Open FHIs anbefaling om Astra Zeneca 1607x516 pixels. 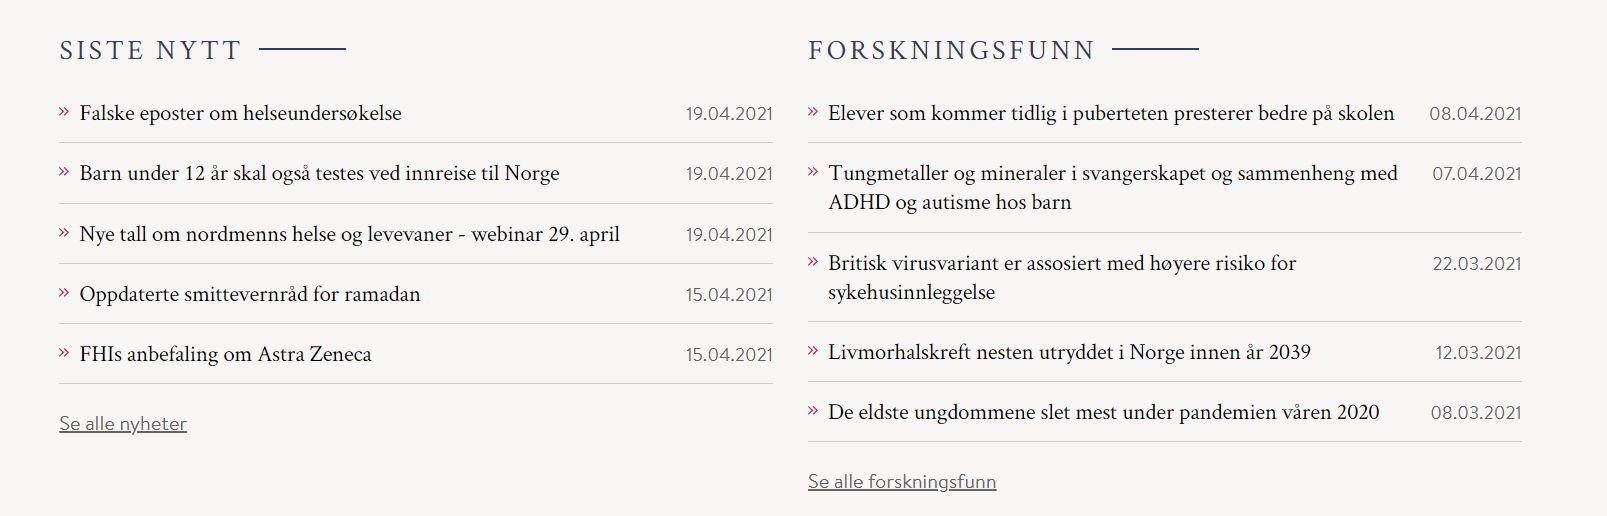point(225,354)
